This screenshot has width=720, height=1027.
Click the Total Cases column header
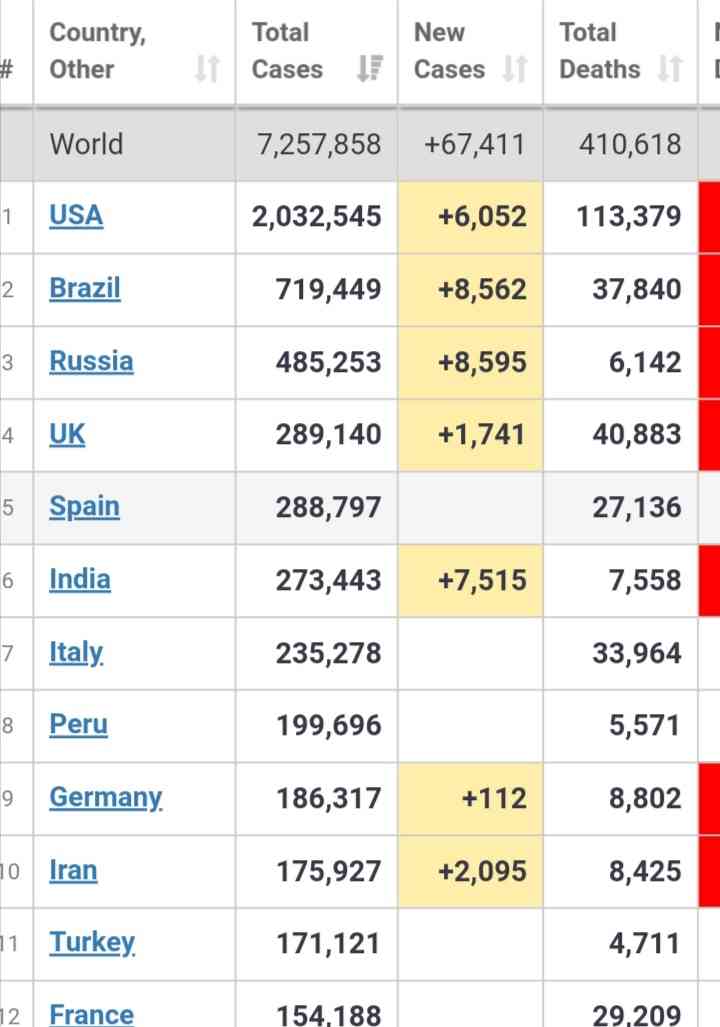316,51
